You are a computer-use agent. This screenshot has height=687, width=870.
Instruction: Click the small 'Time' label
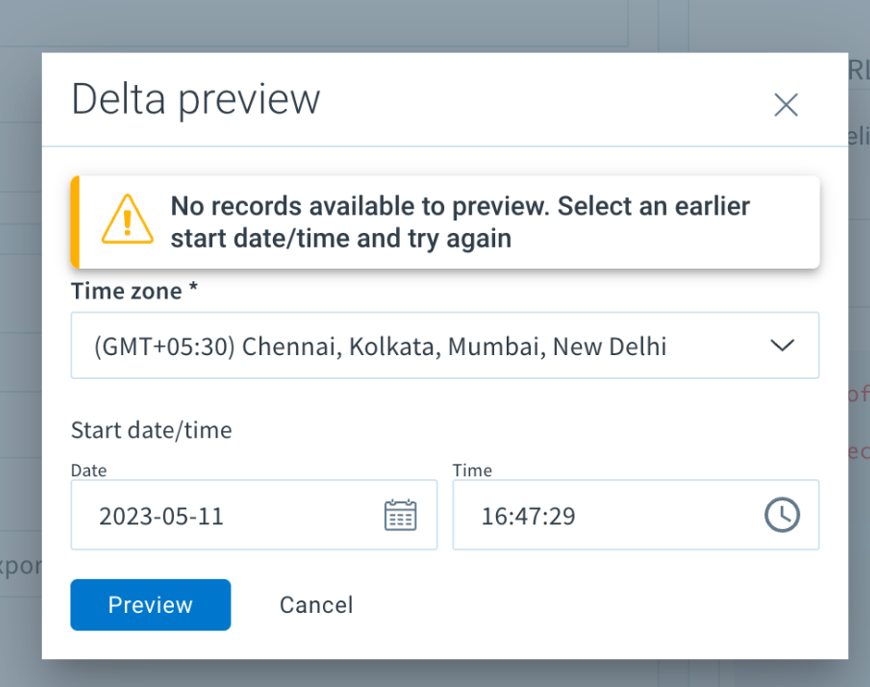(472, 471)
